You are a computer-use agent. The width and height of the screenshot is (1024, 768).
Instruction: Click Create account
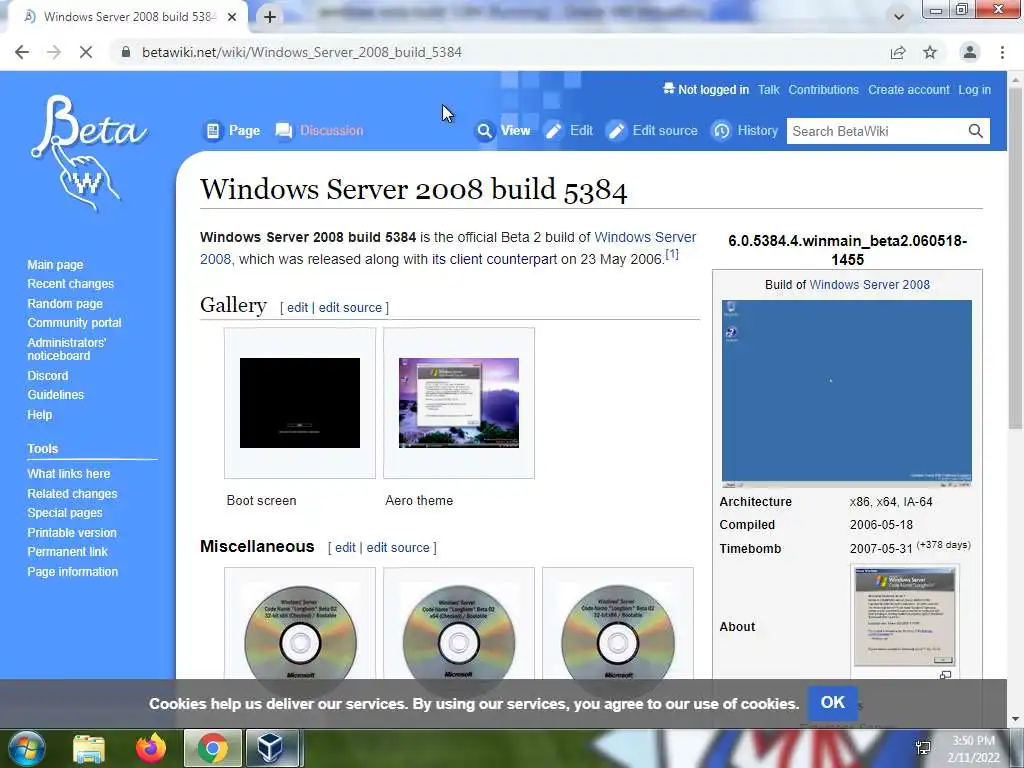pos(908,90)
